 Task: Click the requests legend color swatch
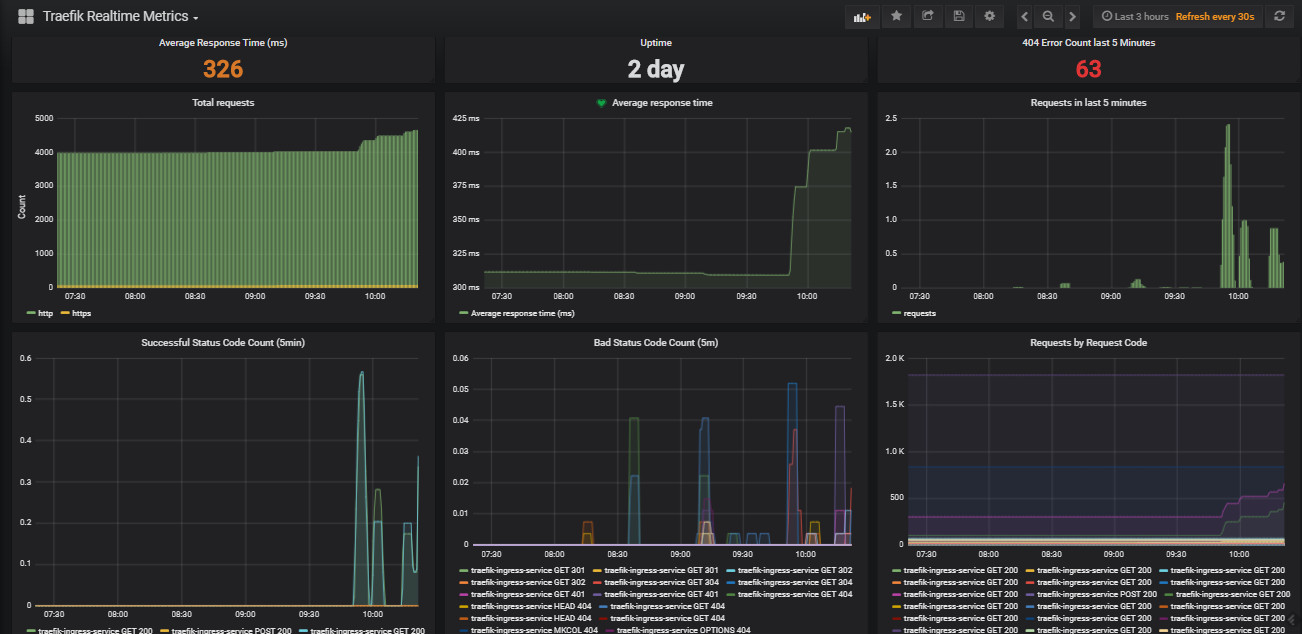(896, 313)
